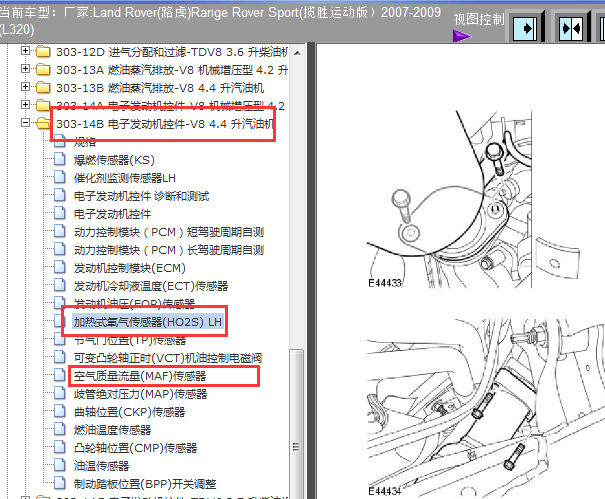Select folder icon of 303-12D entry

pyautogui.click(x=43, y=51)
